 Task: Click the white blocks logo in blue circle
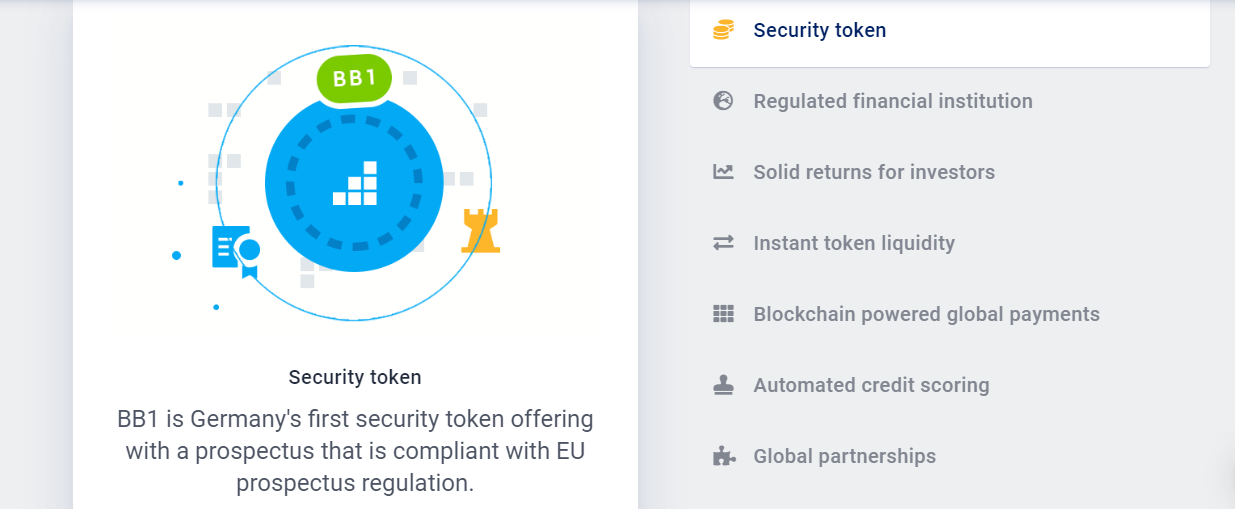pyautogui.click(x=355, y=184)
